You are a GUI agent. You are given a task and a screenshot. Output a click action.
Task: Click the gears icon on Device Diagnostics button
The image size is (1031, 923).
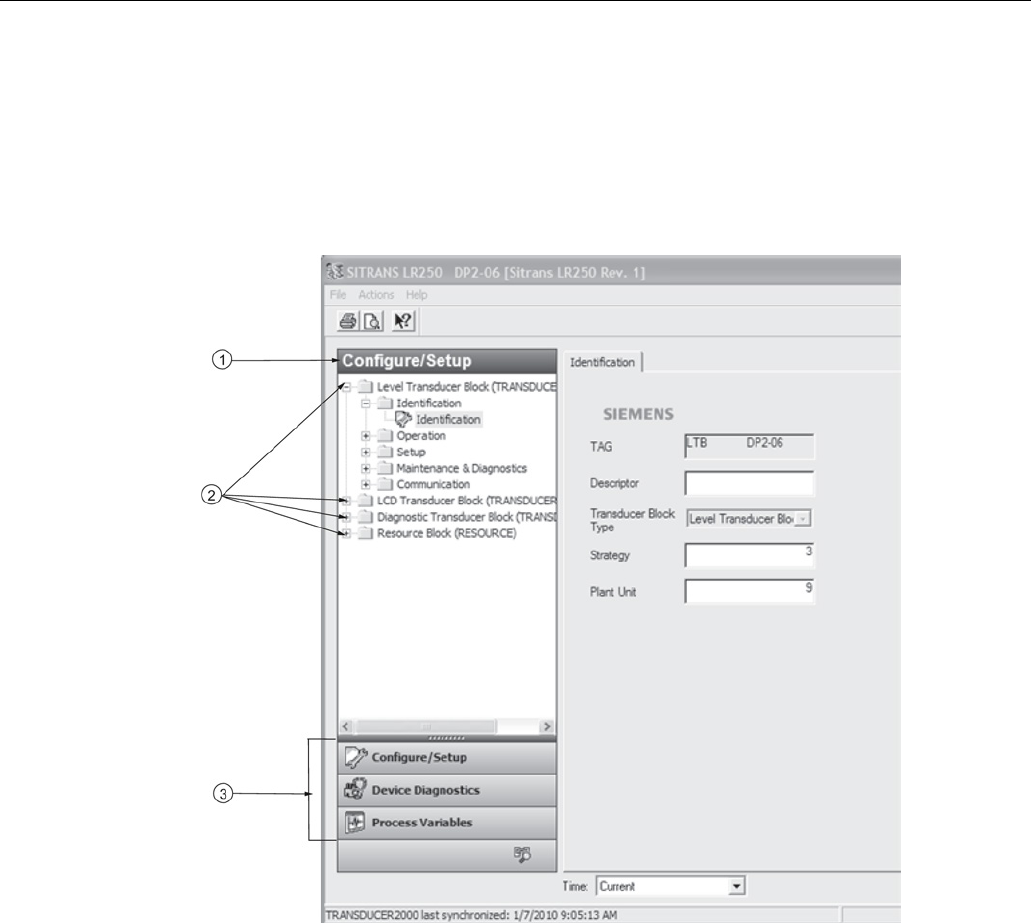[355, 789]
